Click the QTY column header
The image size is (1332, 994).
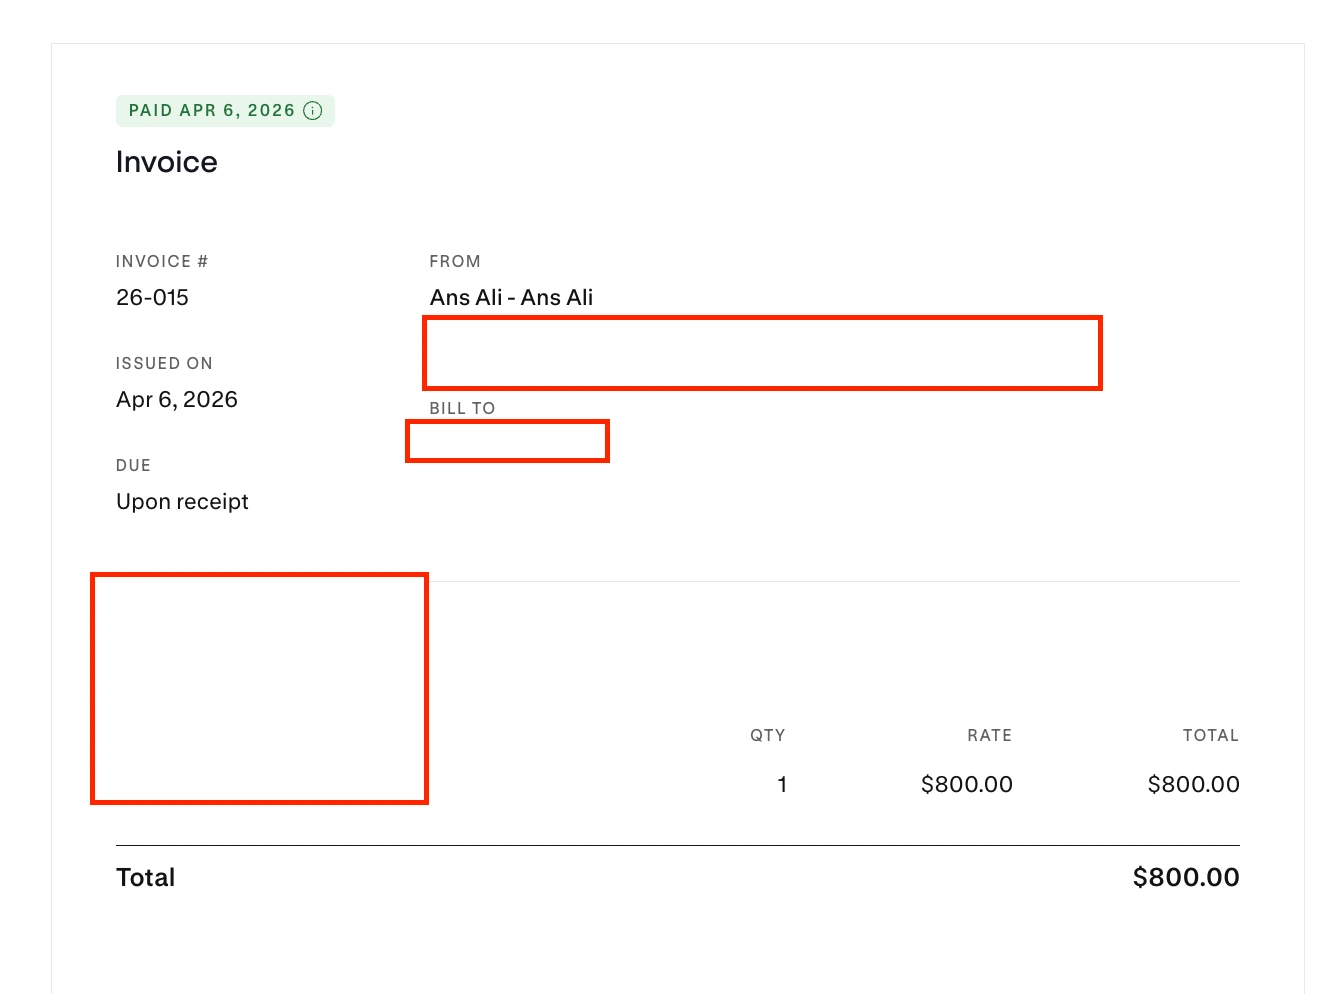[x=767, y=735]
